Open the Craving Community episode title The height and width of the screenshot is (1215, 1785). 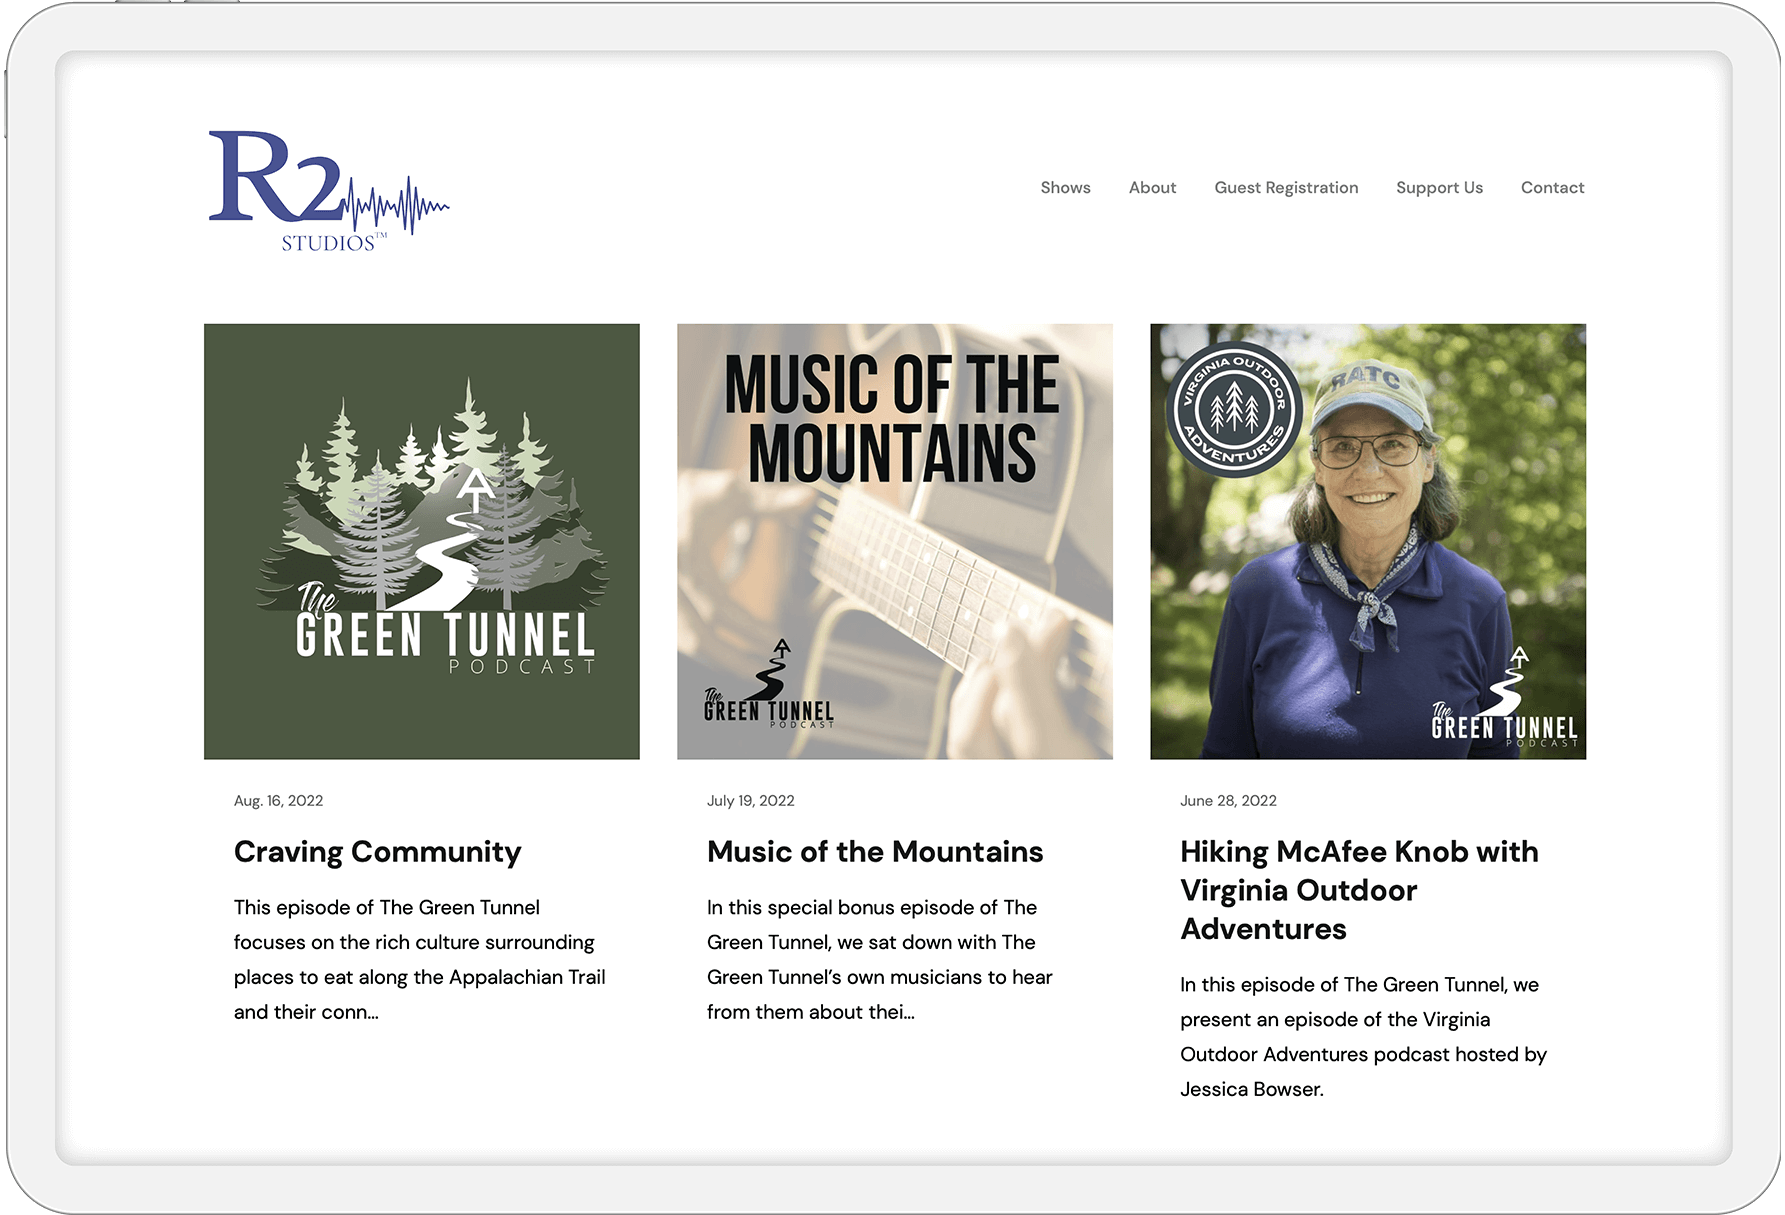[x=377, y=852]
